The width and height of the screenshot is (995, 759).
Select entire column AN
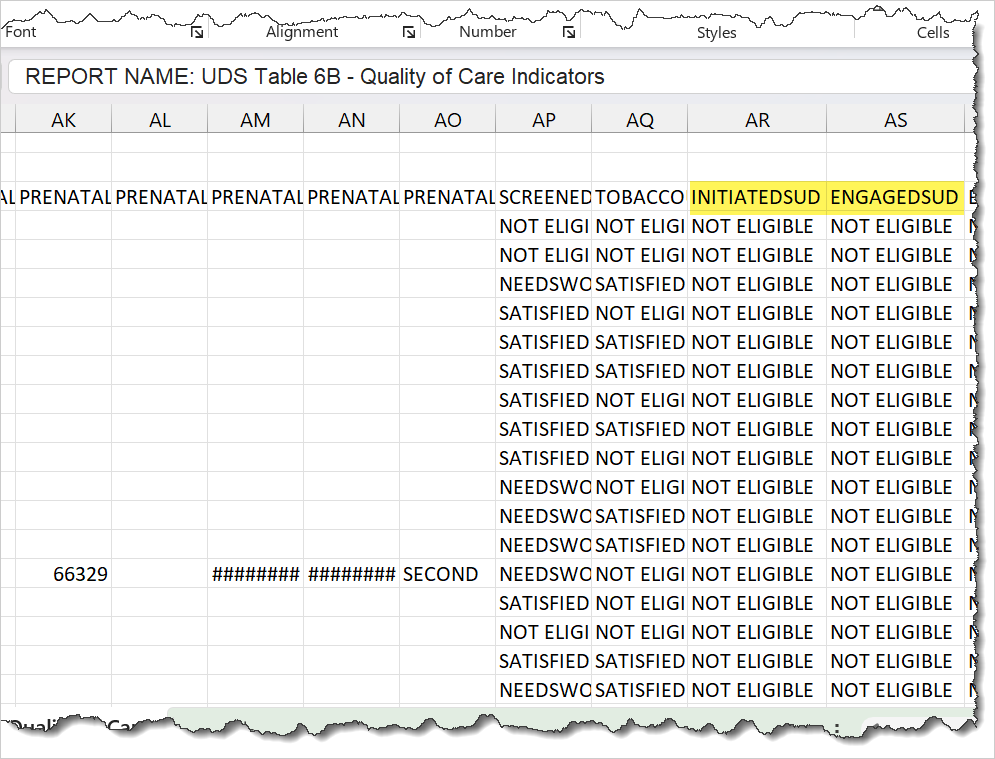point(351,120)
